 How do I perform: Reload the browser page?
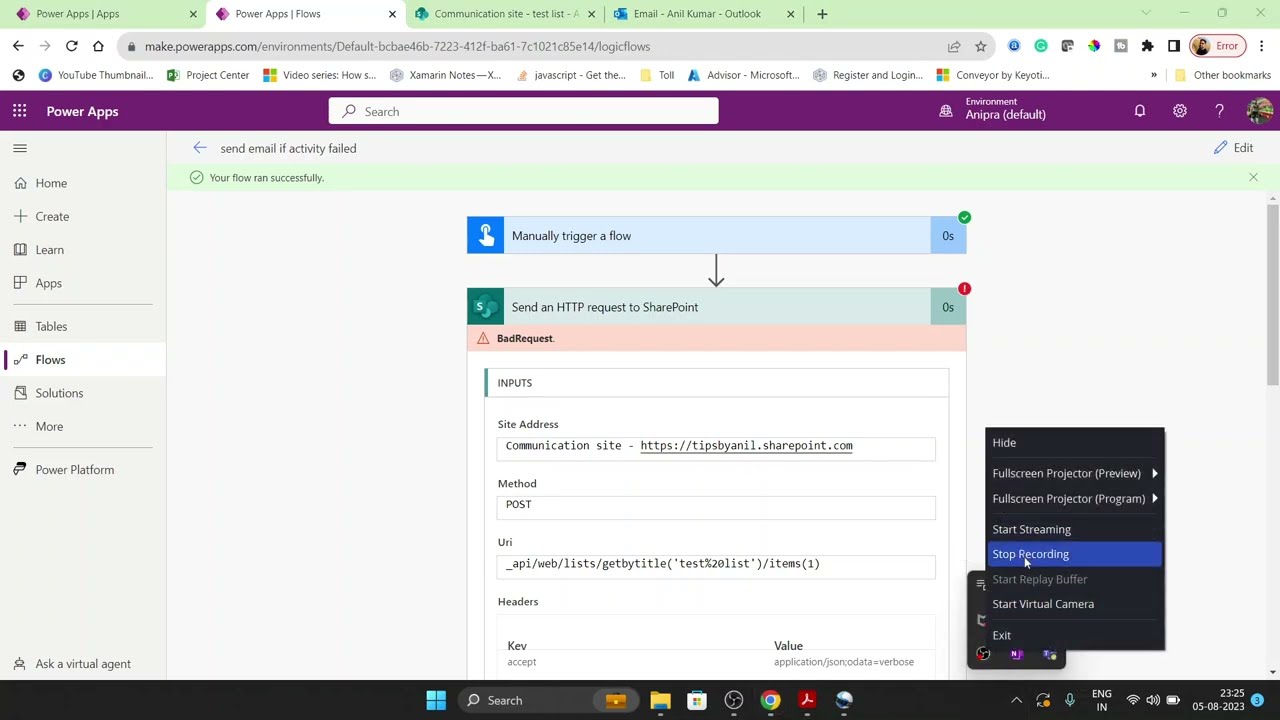[71, 46]
